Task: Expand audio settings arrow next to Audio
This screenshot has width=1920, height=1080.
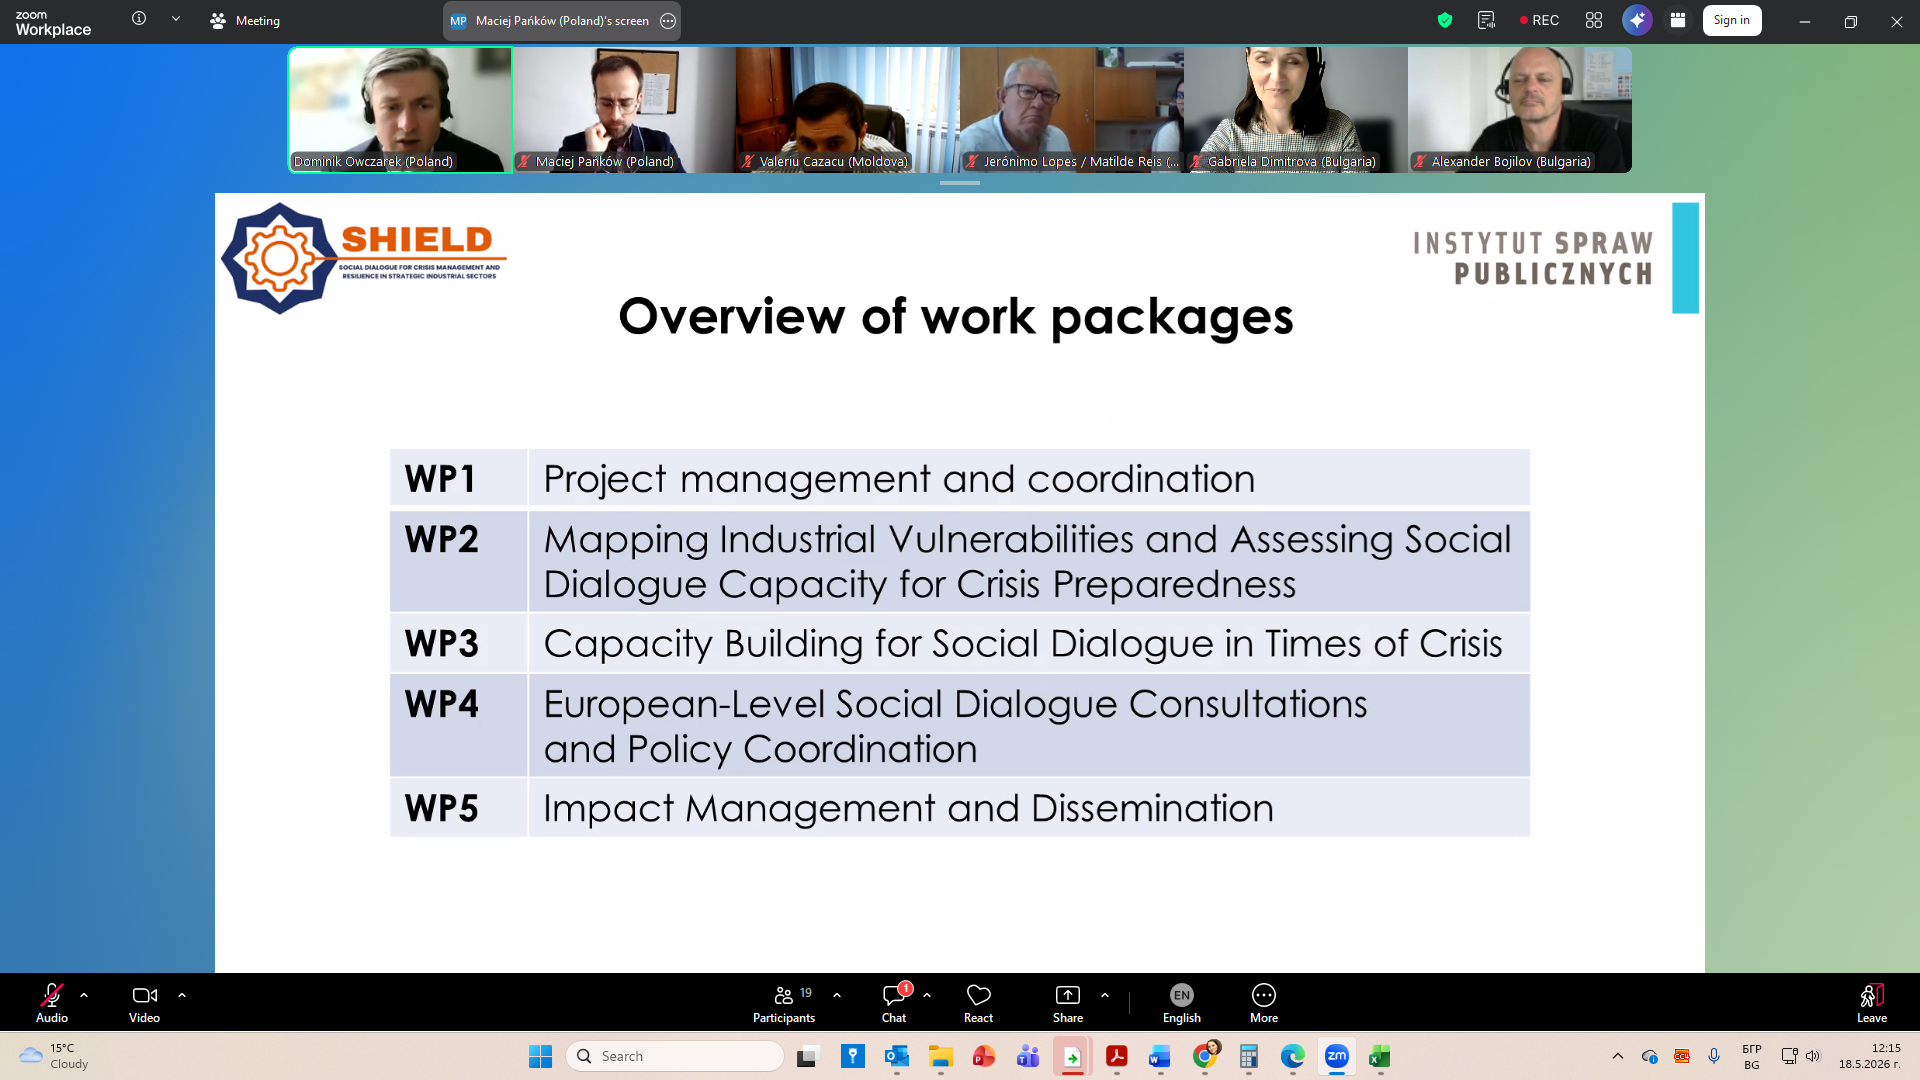Action: click(x=84, y=995)
